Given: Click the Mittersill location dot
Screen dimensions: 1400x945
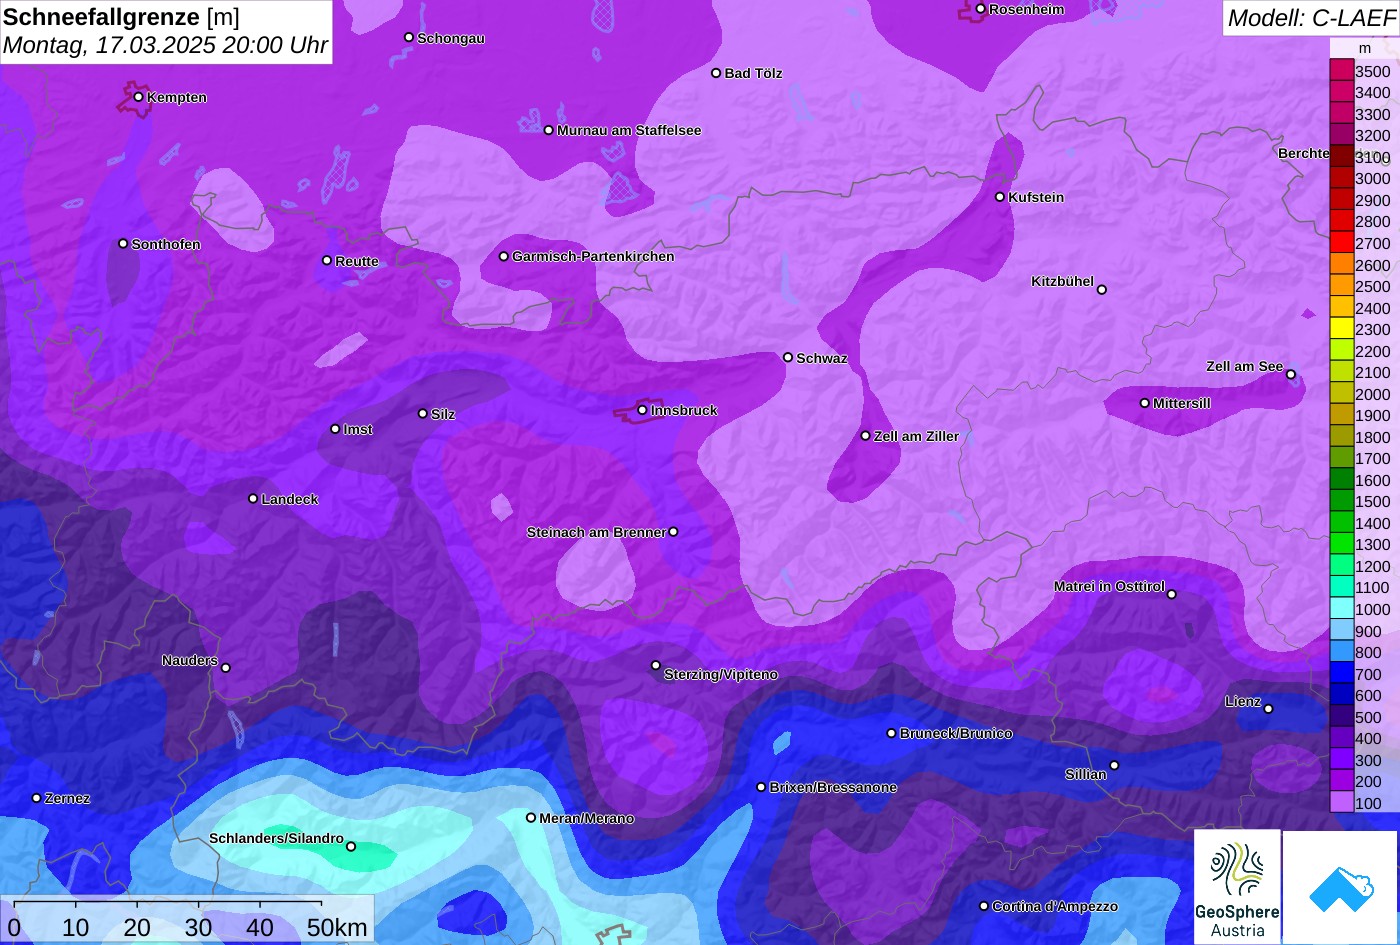Looking at the screenshot, I should (1144, 403).
